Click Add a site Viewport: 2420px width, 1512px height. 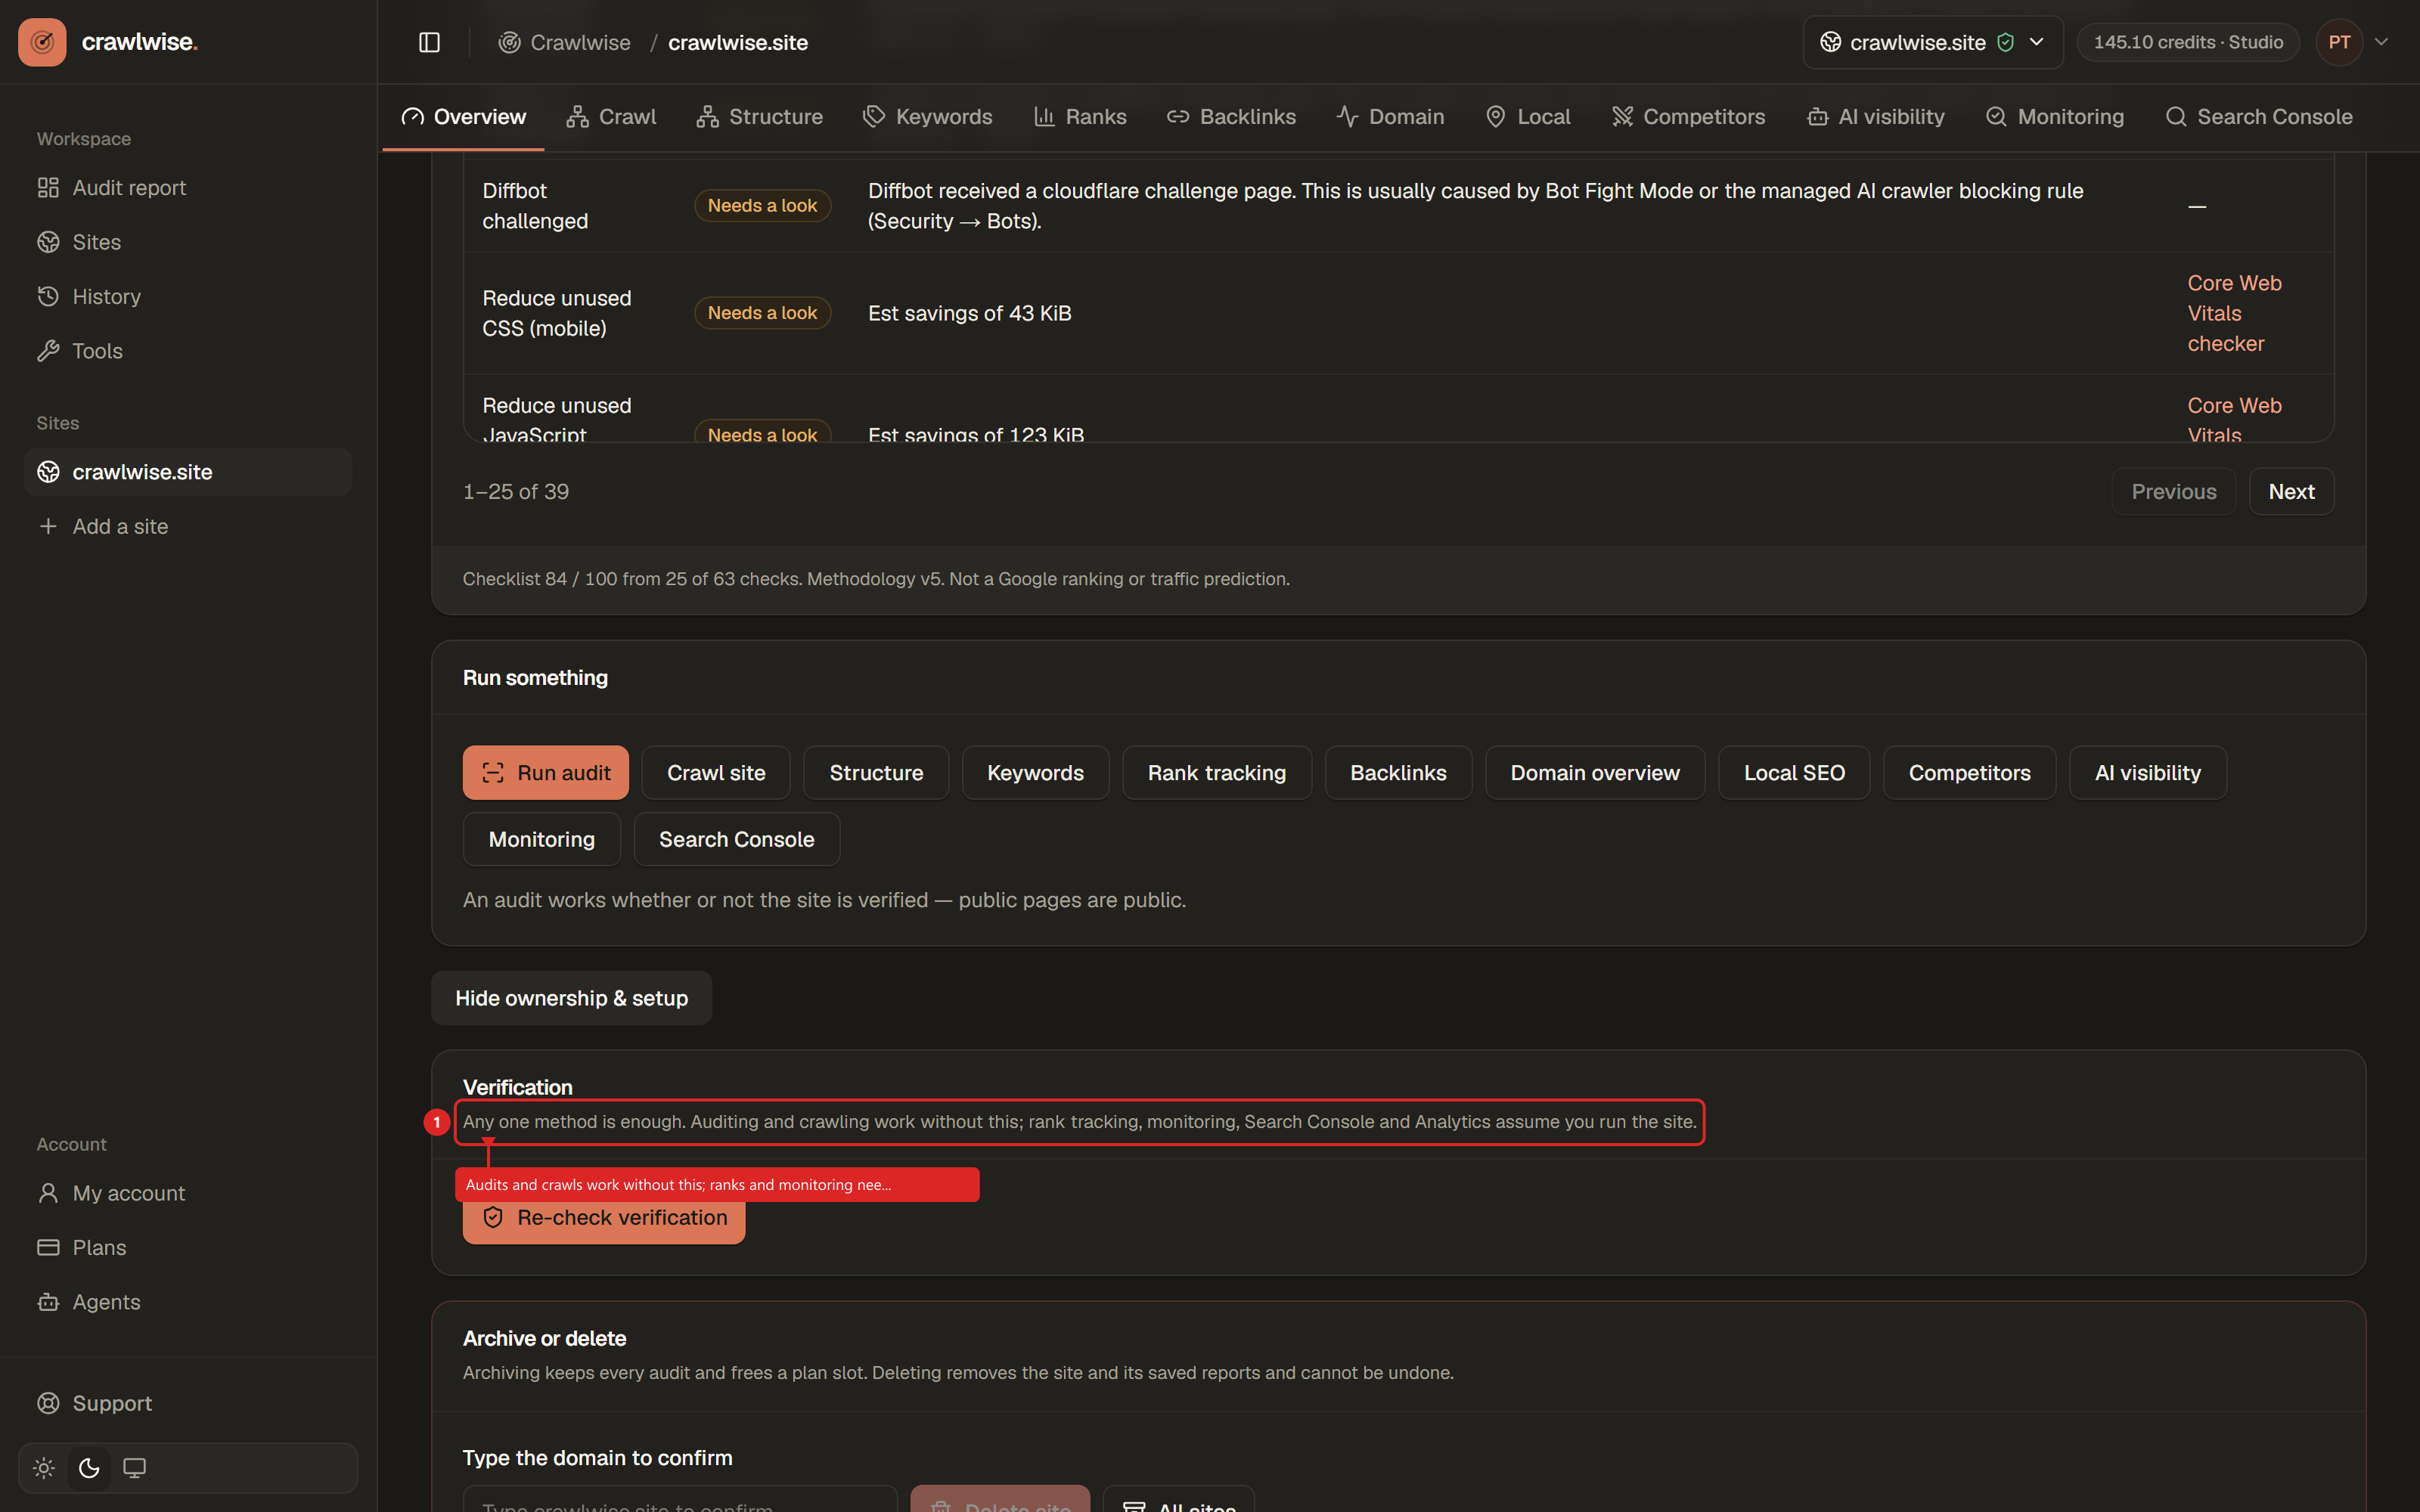tap(188, 526)
